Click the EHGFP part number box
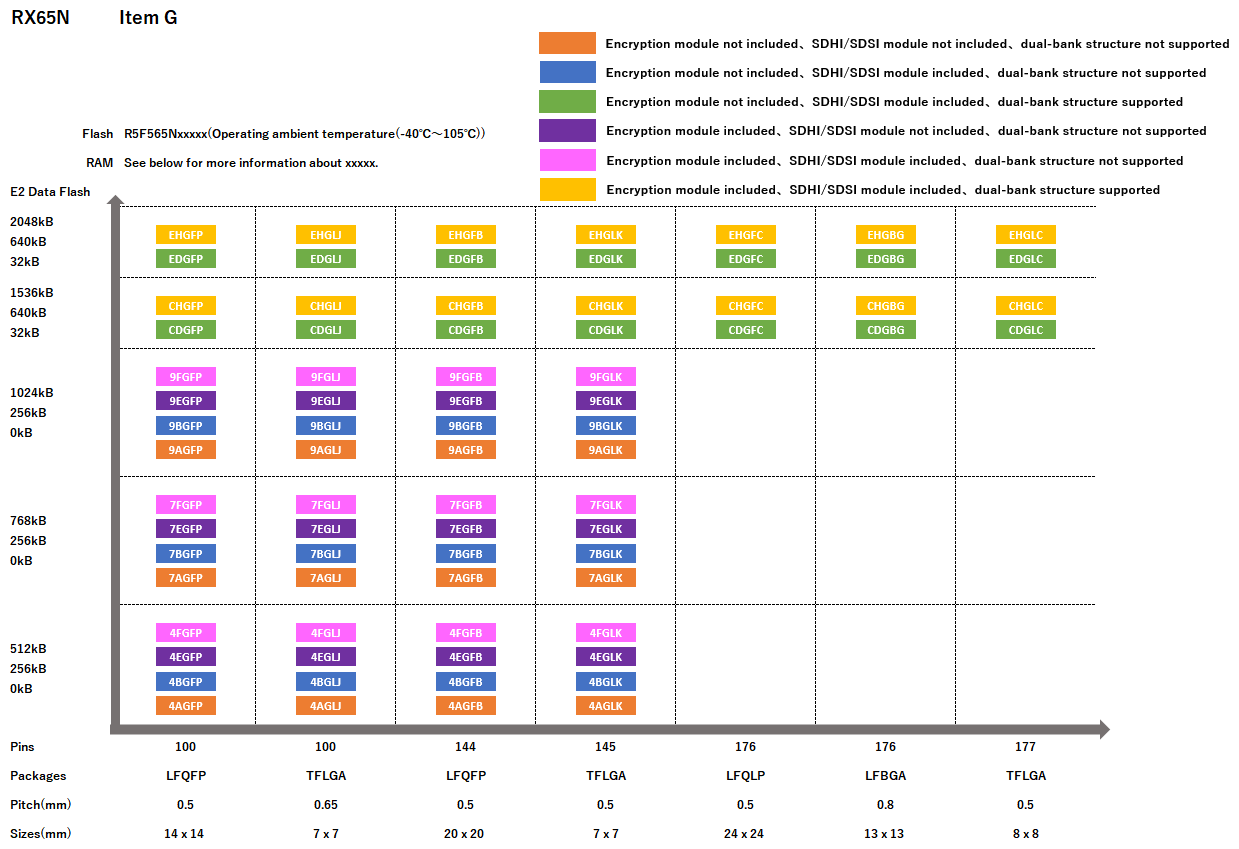This screenshot has width=1239, height=849. click(x=185, y=235)
